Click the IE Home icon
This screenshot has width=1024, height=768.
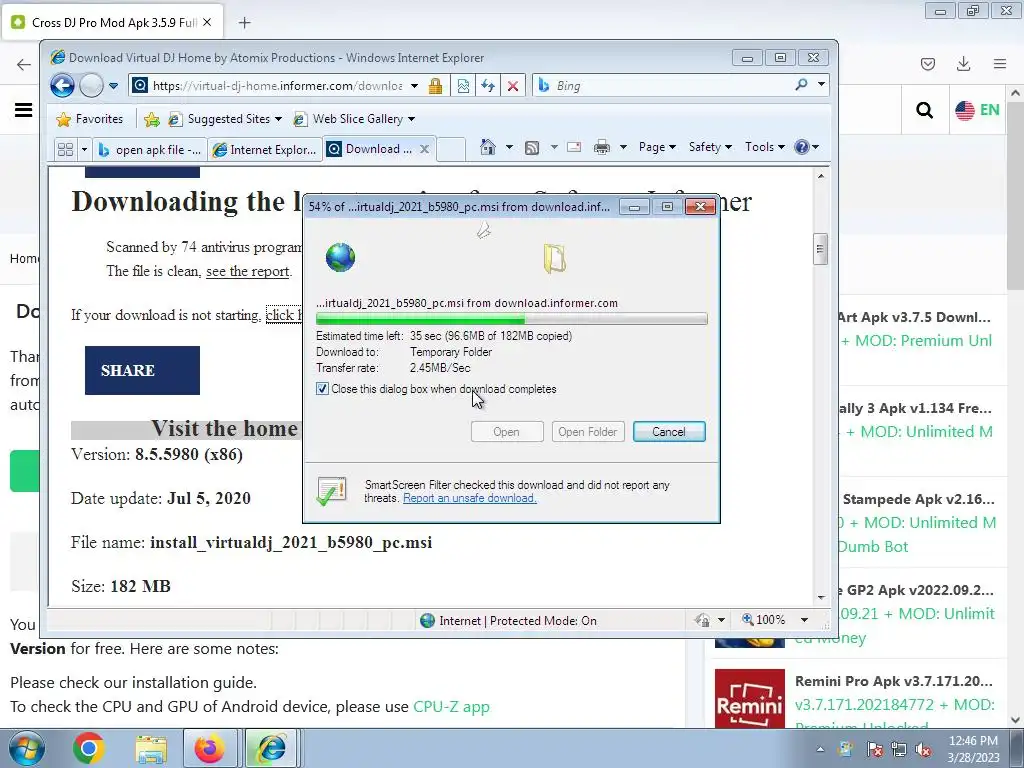487,147
